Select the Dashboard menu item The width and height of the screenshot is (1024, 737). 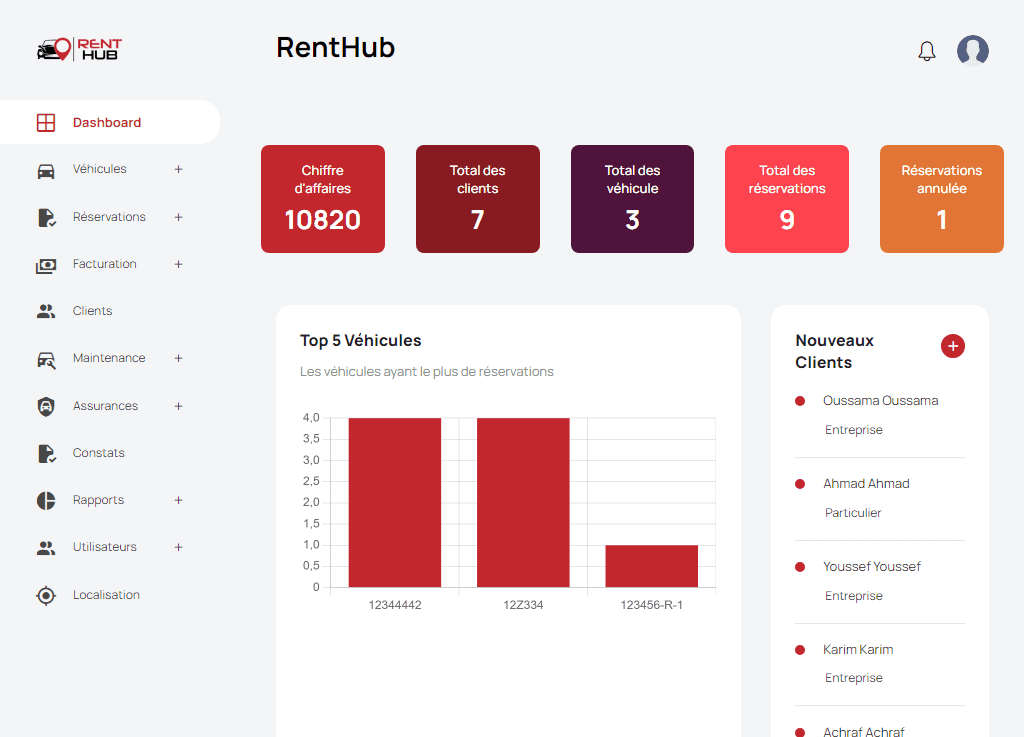click(107, 123)
